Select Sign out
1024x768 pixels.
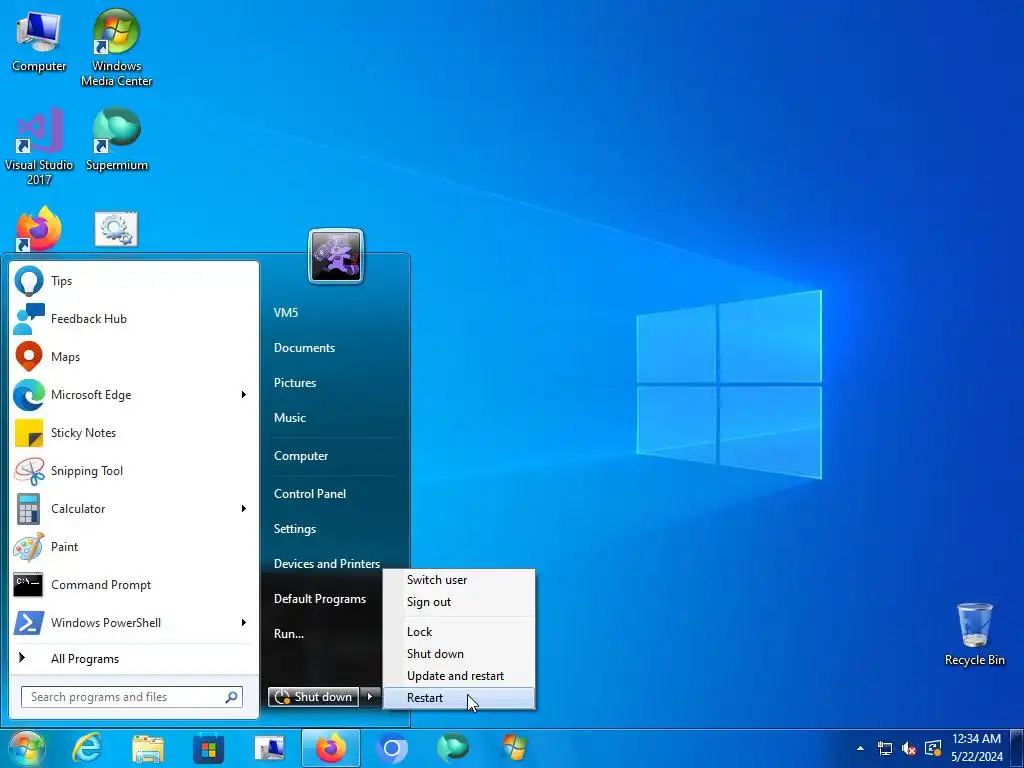pos(458,601)
